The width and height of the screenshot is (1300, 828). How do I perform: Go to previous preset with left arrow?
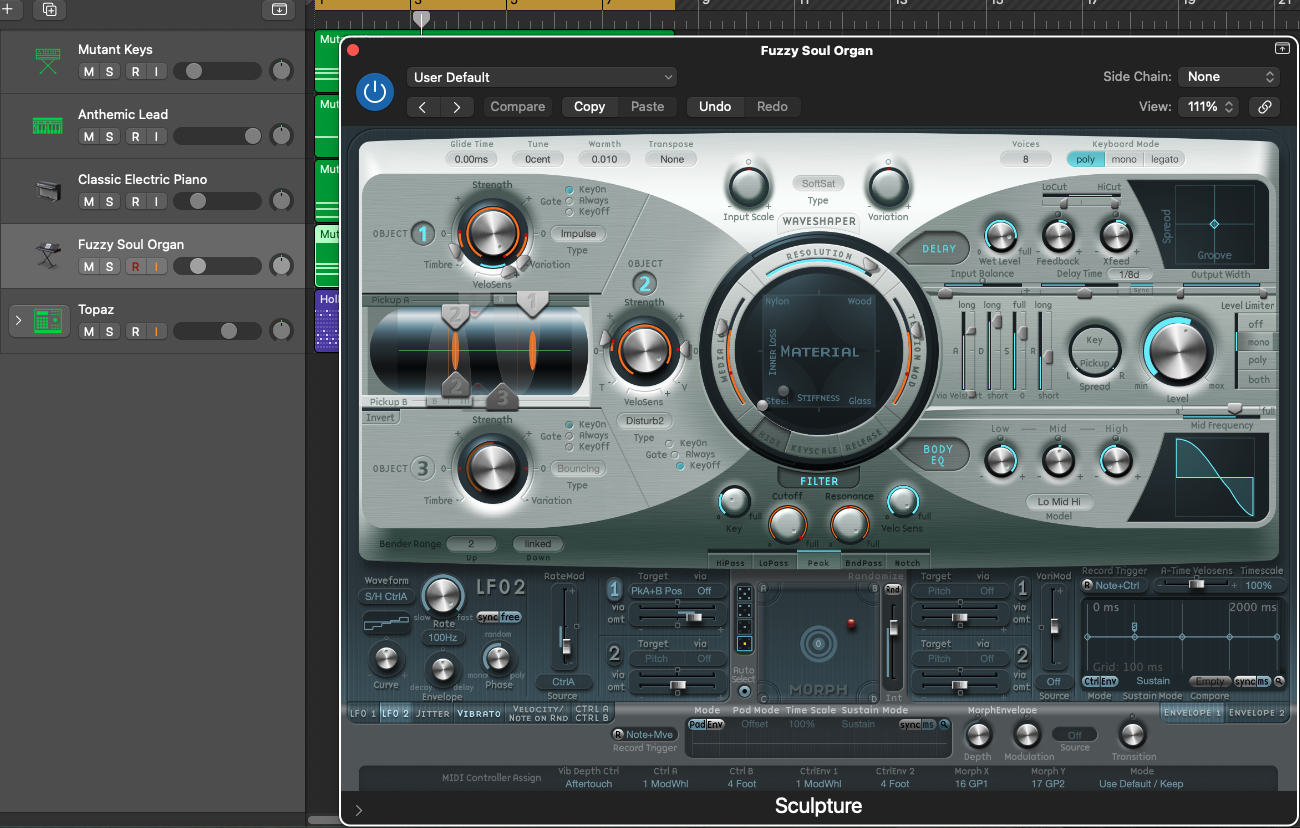tap(423, 107)
